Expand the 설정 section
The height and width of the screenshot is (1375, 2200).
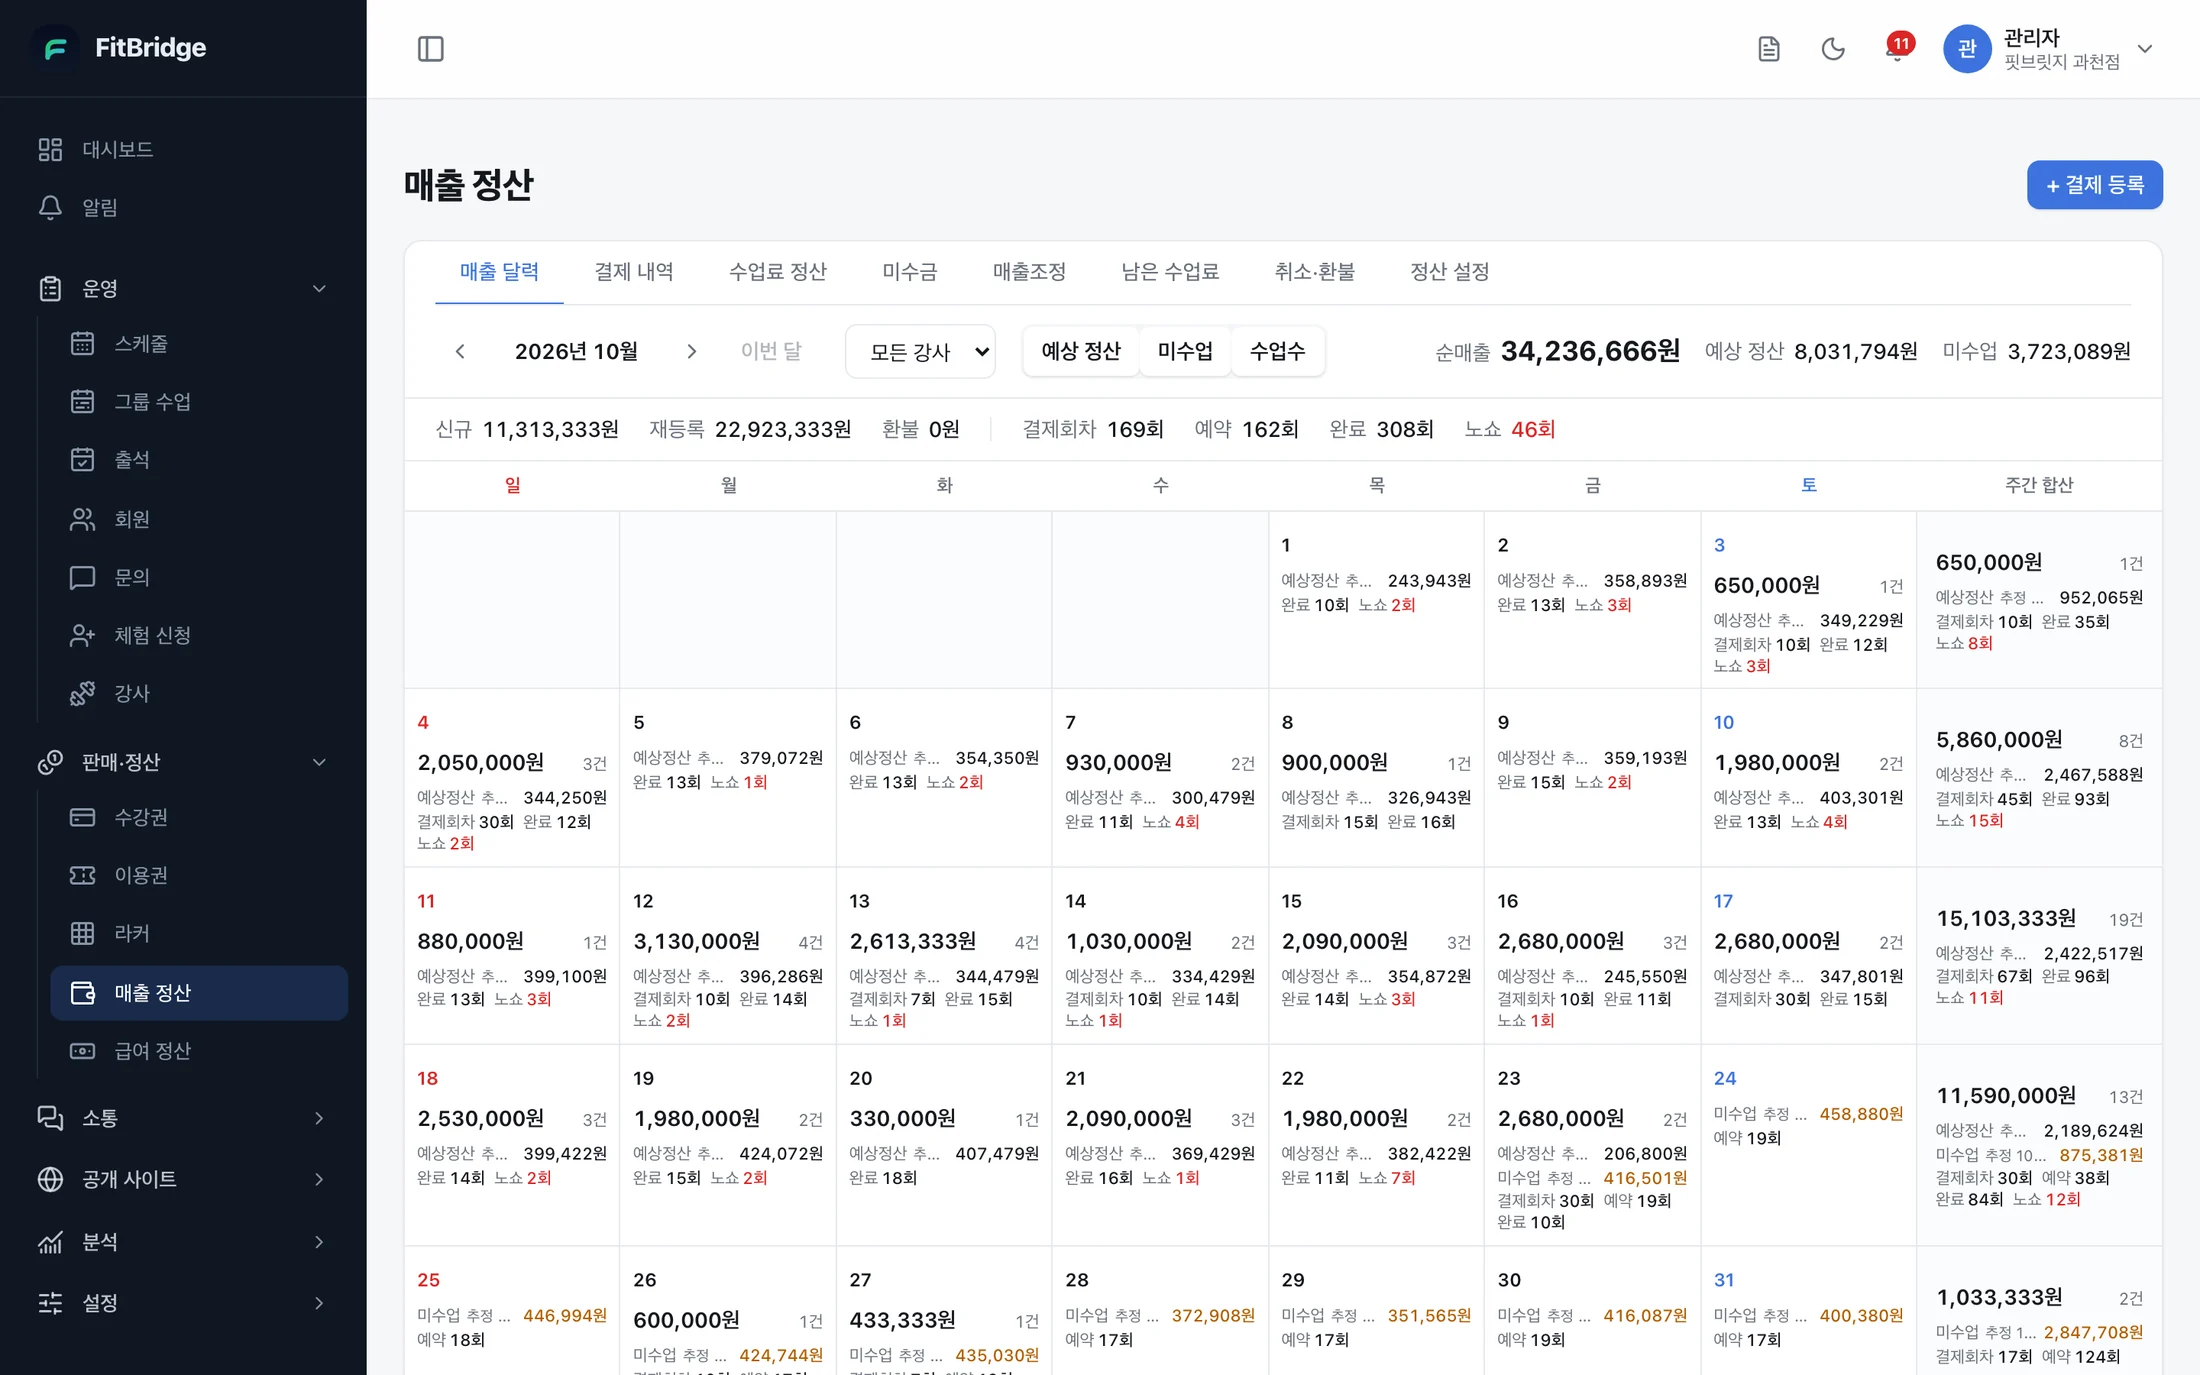[183, 1303]
